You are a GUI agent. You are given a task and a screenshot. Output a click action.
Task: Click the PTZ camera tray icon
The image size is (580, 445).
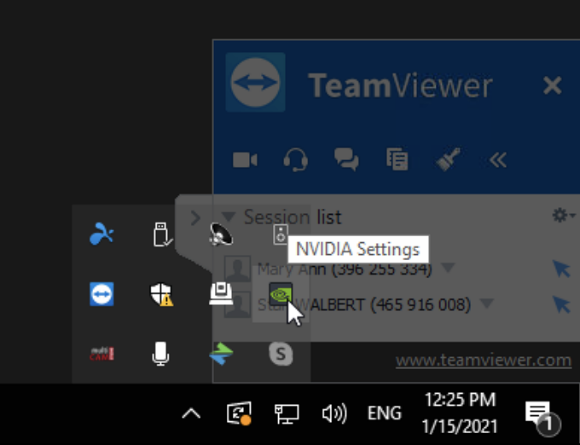[221, 294]
